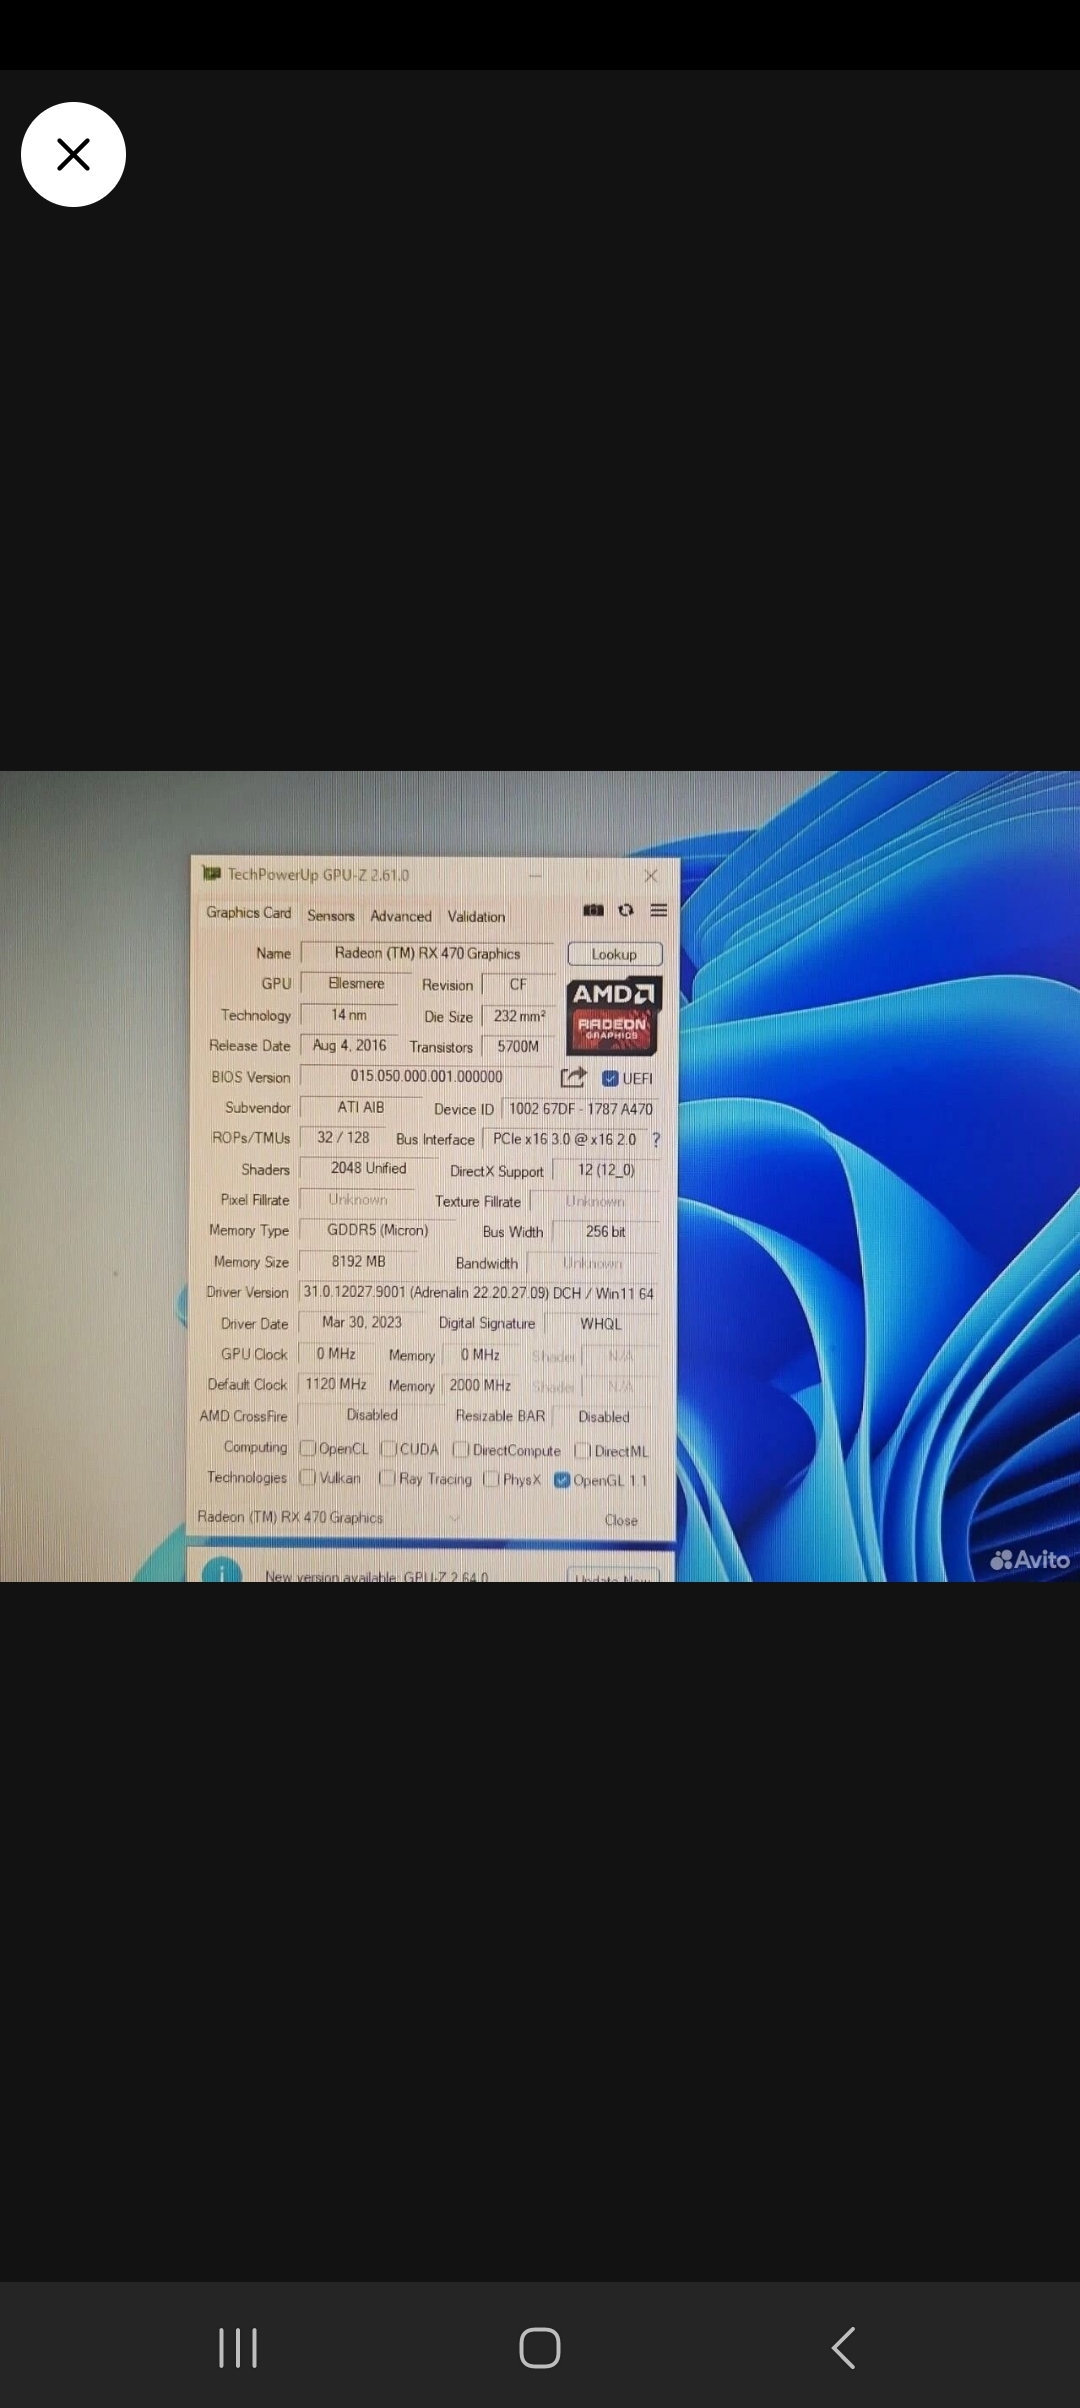This screenshot has width=1080, height=2408.
Task: Tap the Android back navigation arrow
Action: click(x=843, y=2347)
